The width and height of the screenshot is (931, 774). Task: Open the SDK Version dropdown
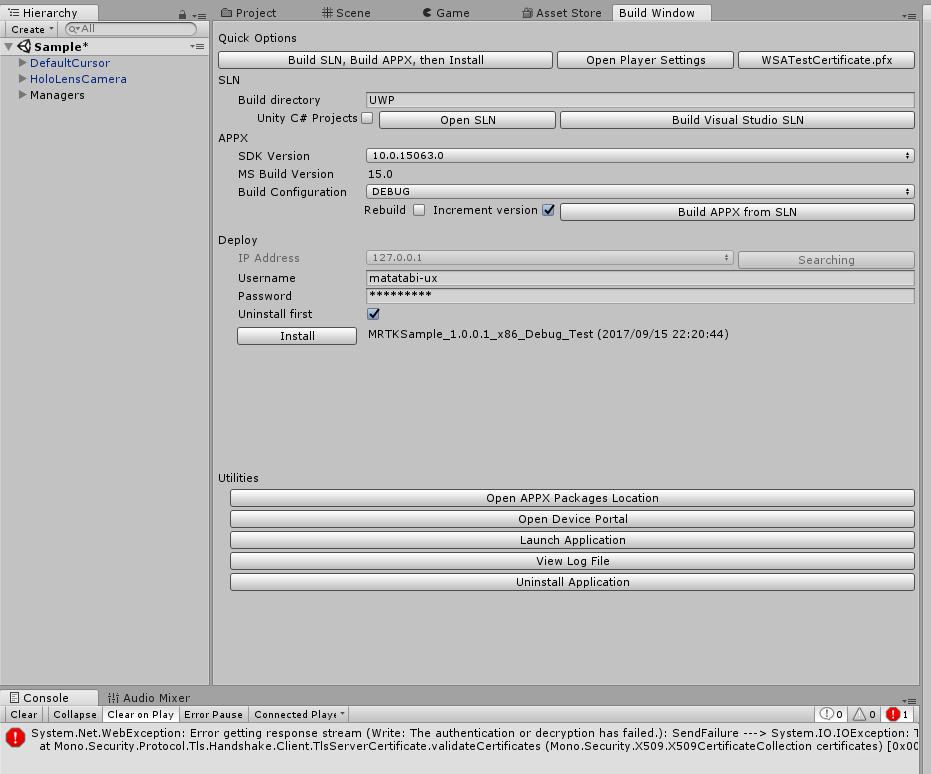[x=640, y=156]
